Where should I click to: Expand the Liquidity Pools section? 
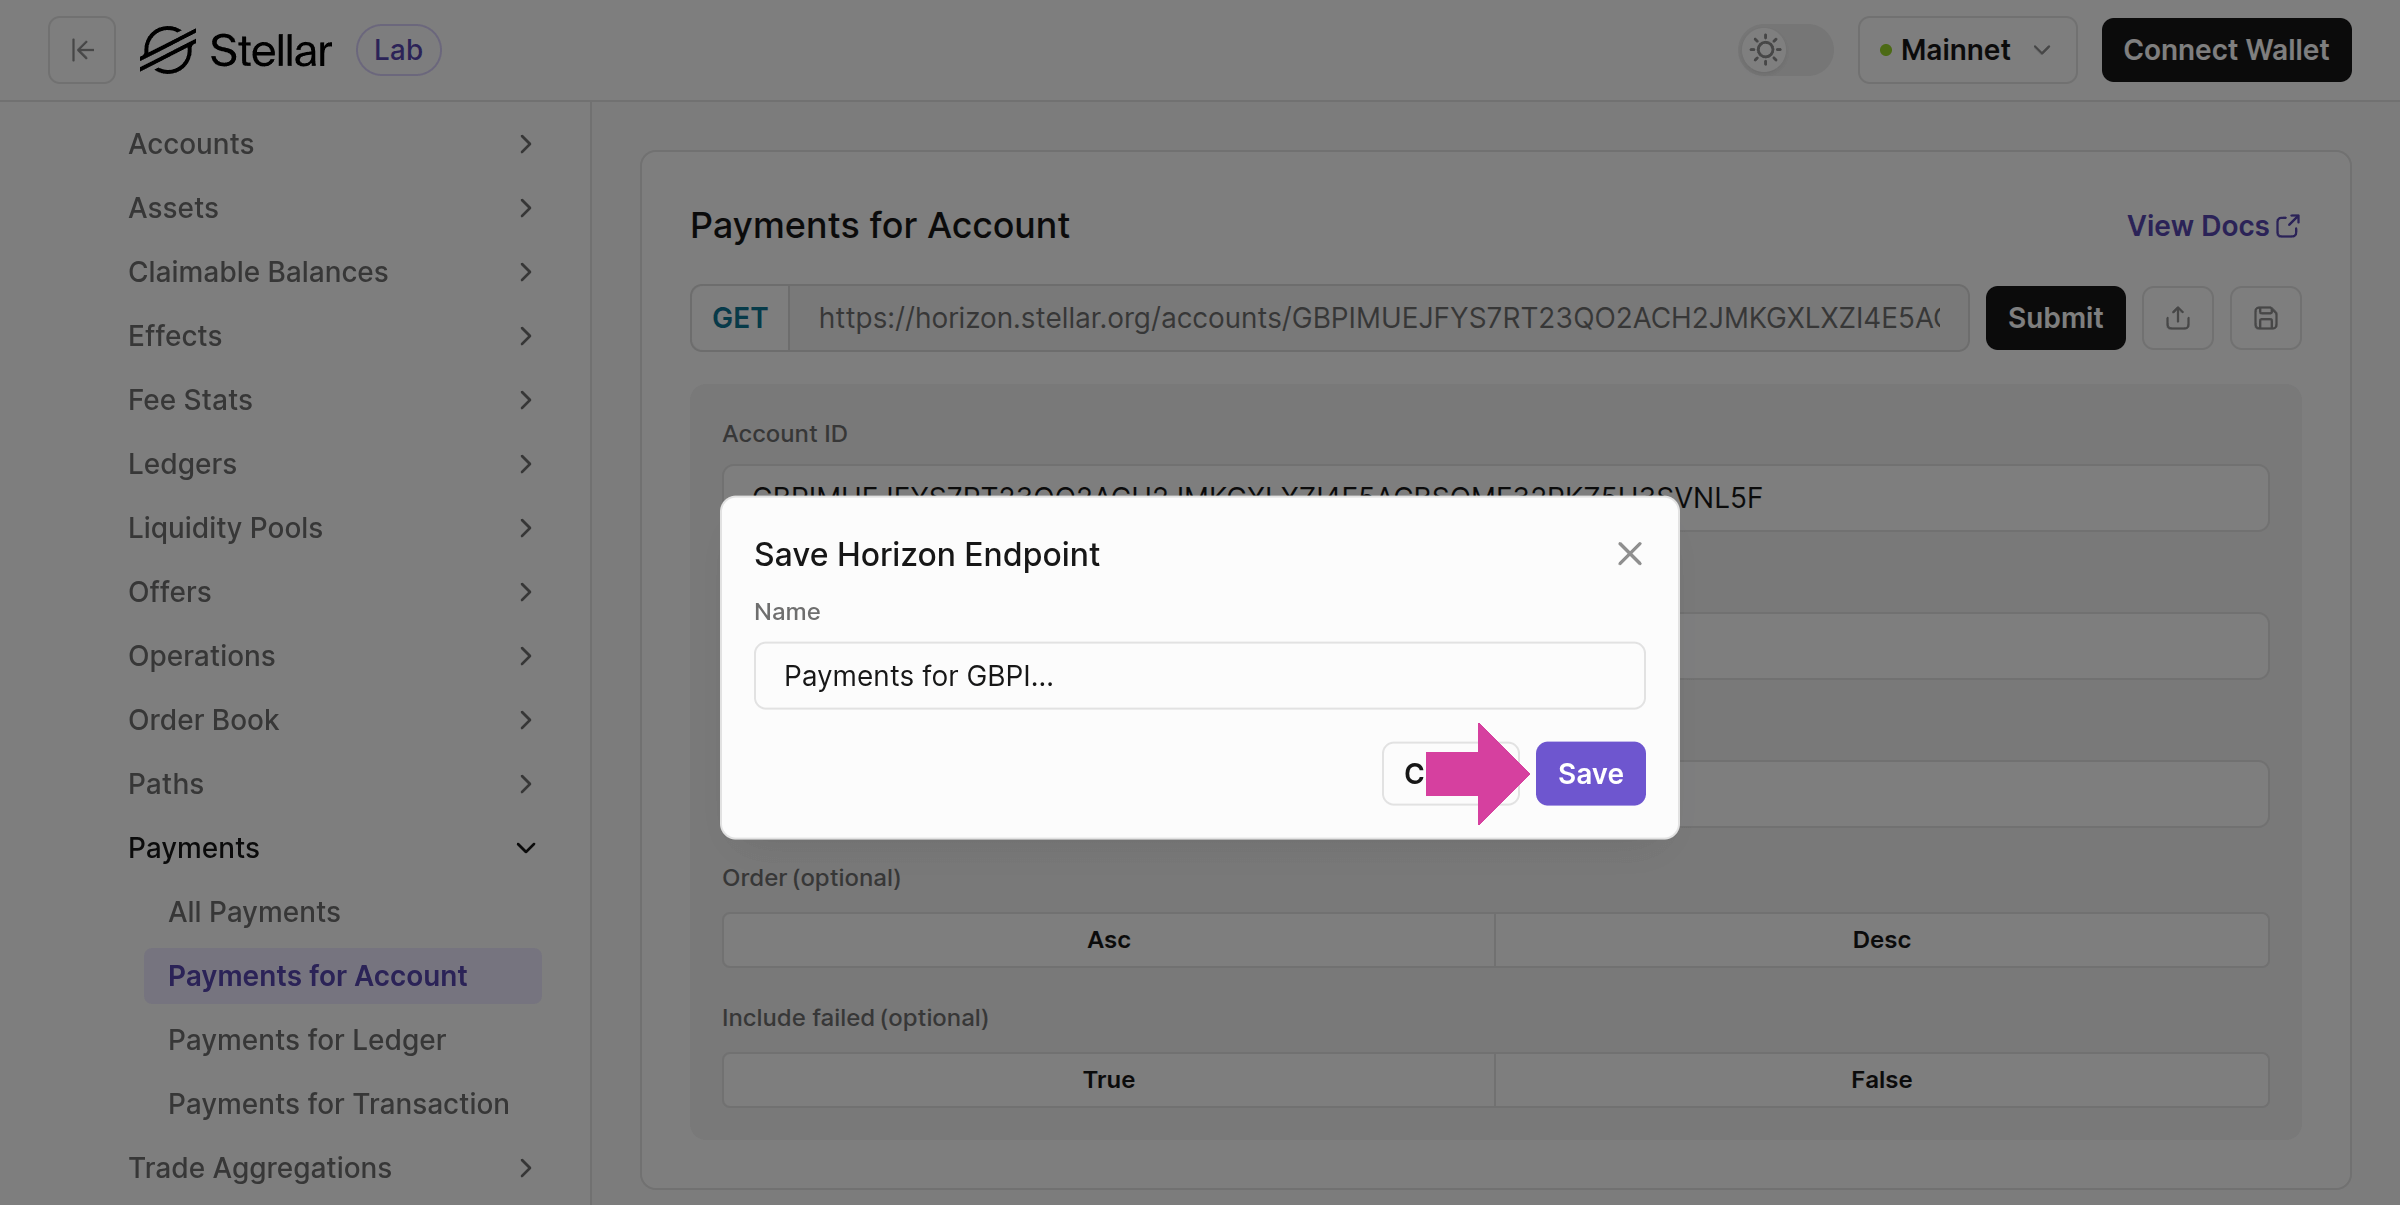coord(330,528)
